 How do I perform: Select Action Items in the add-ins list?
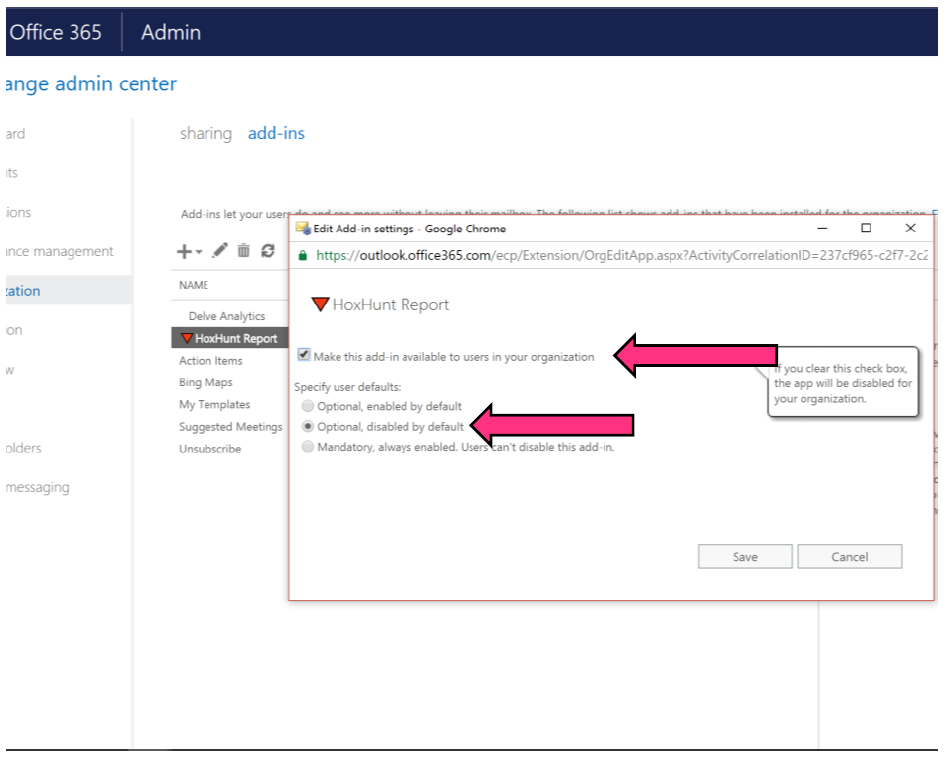pos(211,361)
